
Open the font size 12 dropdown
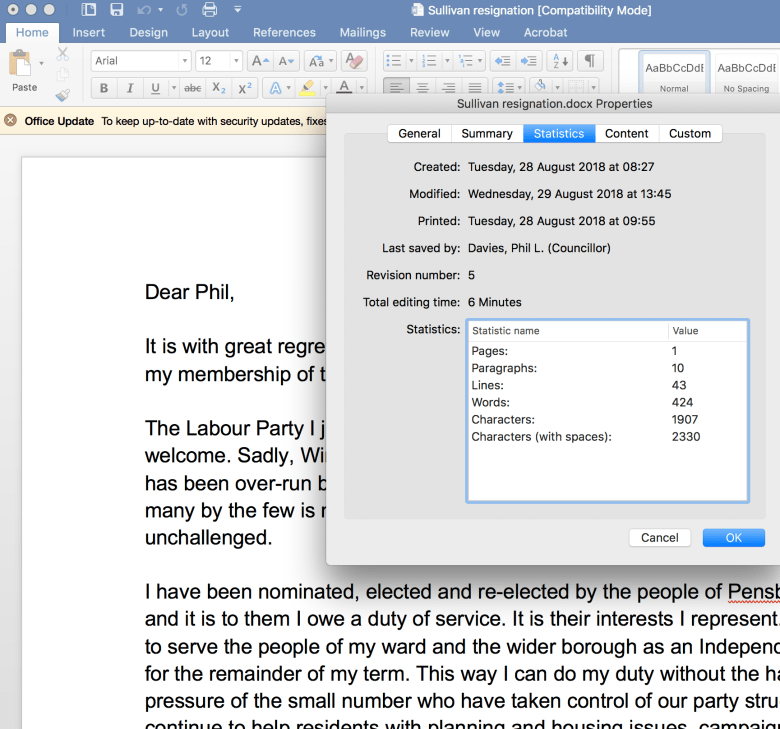pos(236,61)
